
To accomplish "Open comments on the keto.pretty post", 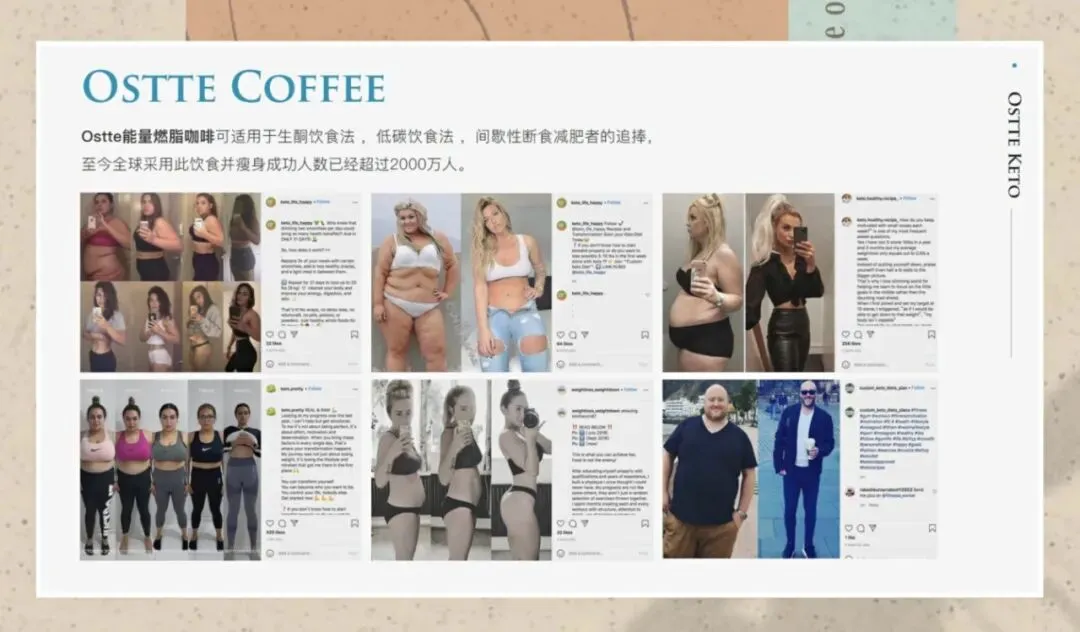I will [282, 523].
